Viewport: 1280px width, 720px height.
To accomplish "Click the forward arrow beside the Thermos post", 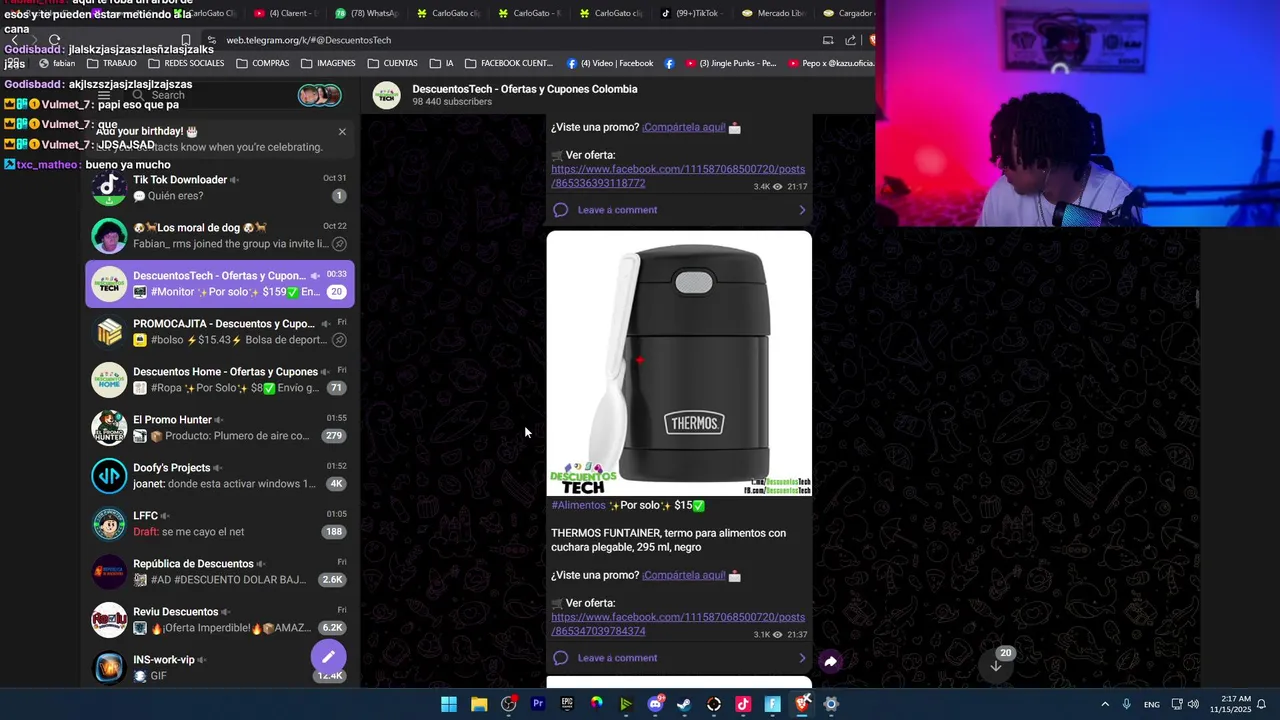I will click(x=830, y=661).
